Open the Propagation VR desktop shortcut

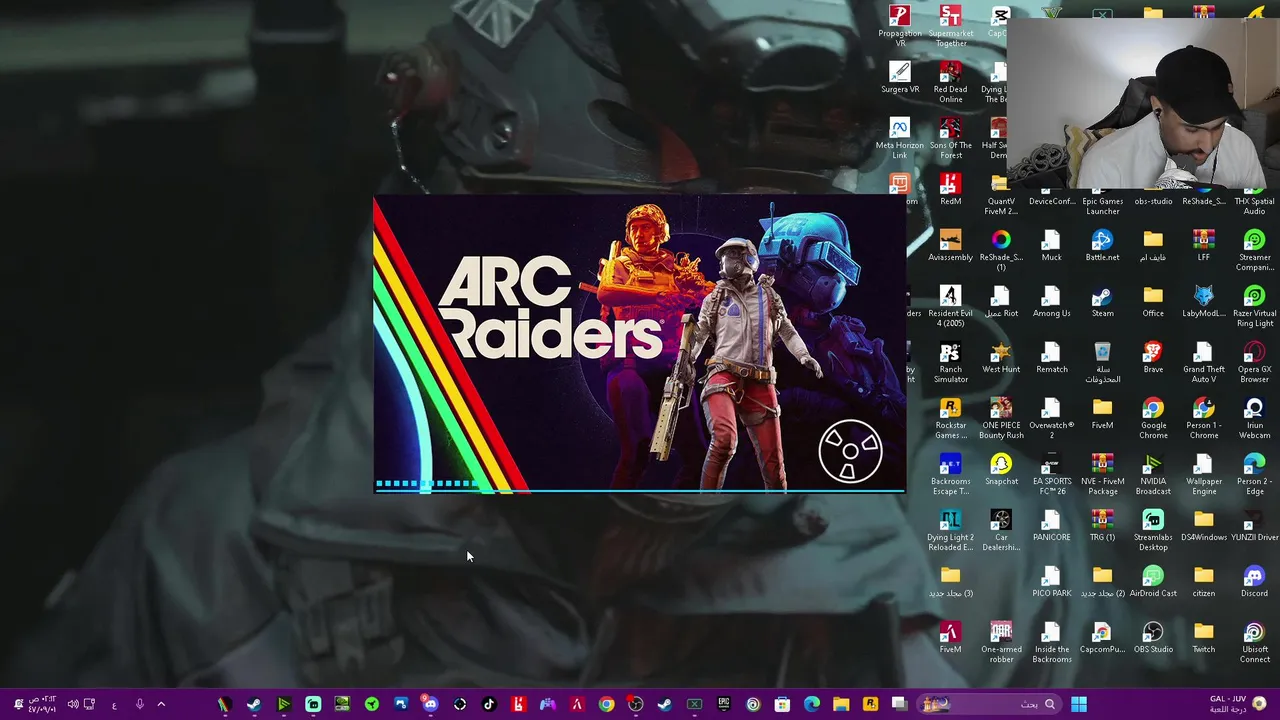click(900, 25)
